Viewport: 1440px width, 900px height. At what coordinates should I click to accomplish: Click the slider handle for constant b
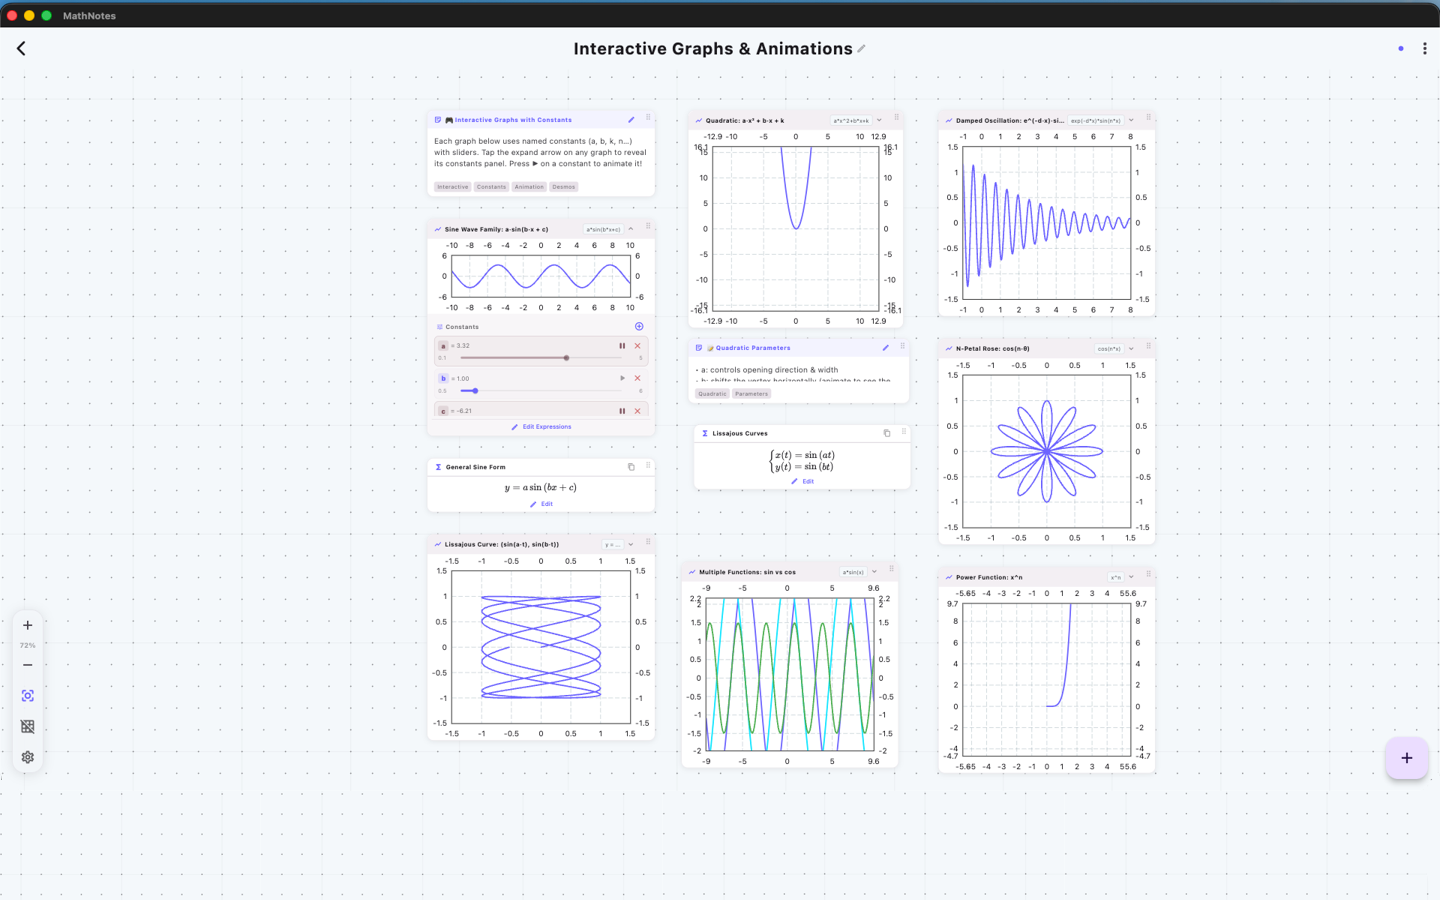point(475,391)
